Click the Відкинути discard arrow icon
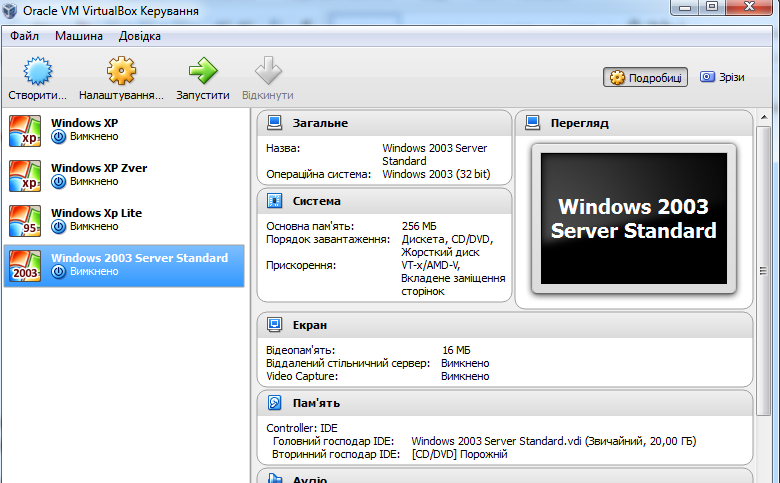Screen dimensions: 780x483 pyautogui.click(x=268, y=71)
